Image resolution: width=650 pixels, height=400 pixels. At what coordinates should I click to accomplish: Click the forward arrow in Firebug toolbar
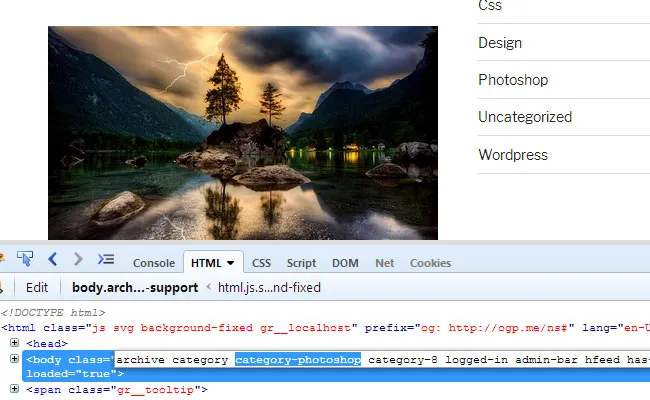(x=78, y=260)
